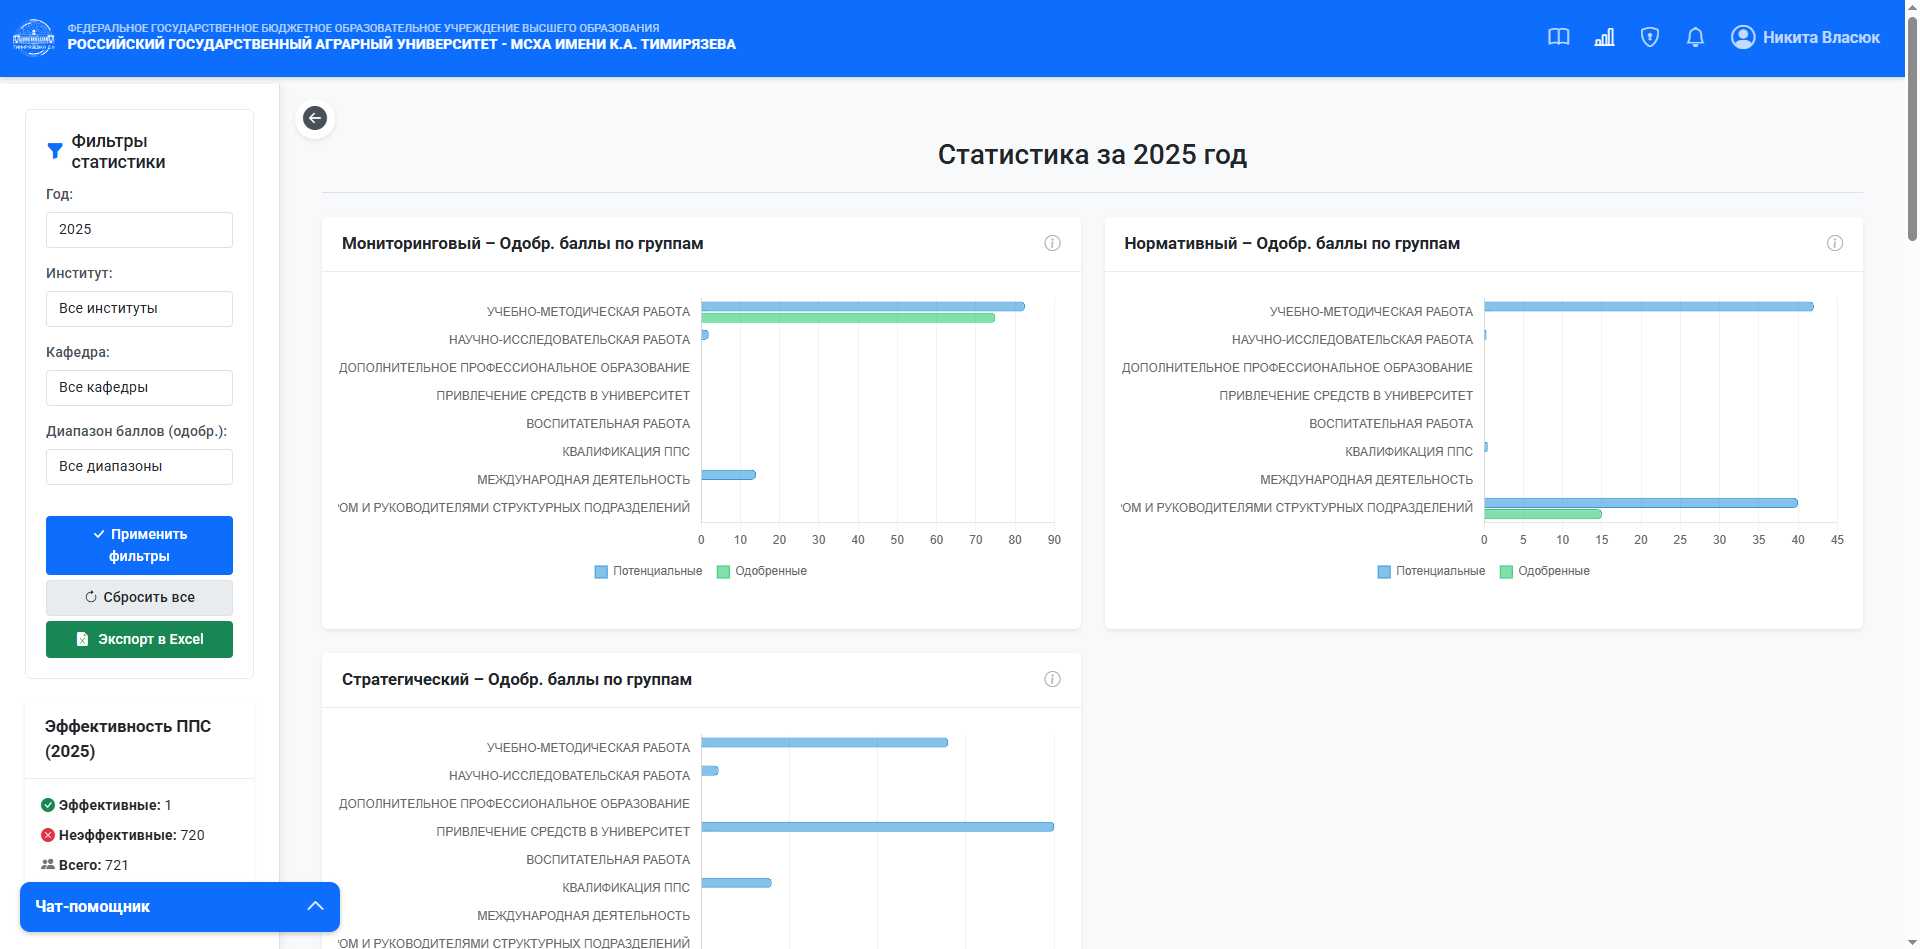
Task: Click the Статистика за 2025 год heading
Action: click(1092, 155)
